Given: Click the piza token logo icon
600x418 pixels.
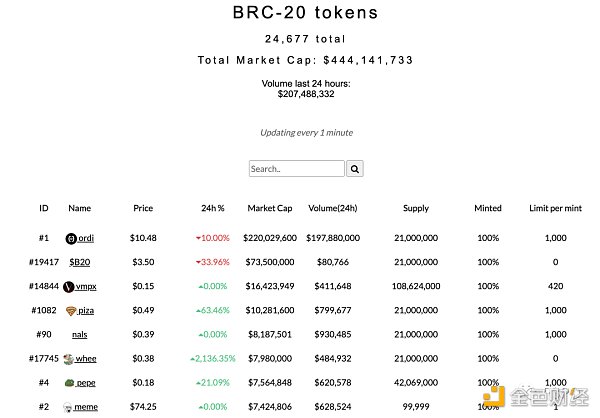Looking at the screenshot, I should coord(71,310).
